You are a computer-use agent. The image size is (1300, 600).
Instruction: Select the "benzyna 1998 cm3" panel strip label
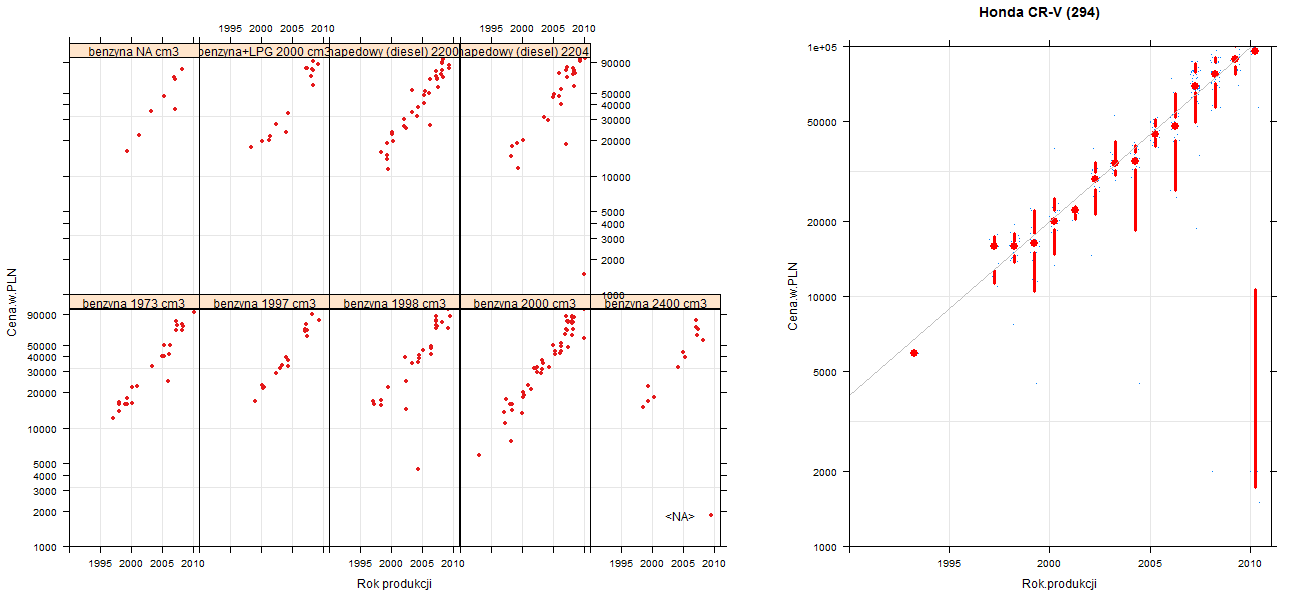tap(394, 302)
